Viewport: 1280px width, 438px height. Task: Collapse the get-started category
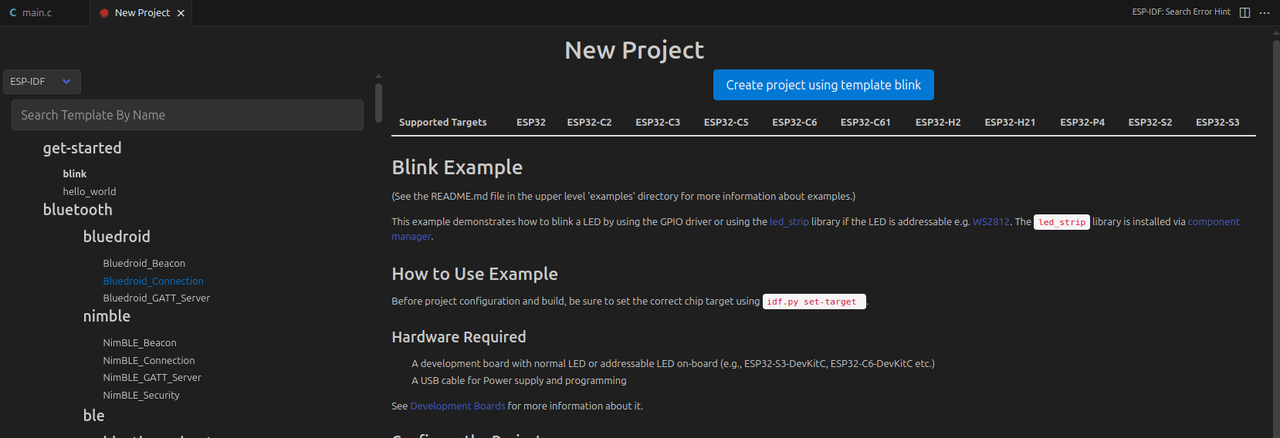click(82, 148)
